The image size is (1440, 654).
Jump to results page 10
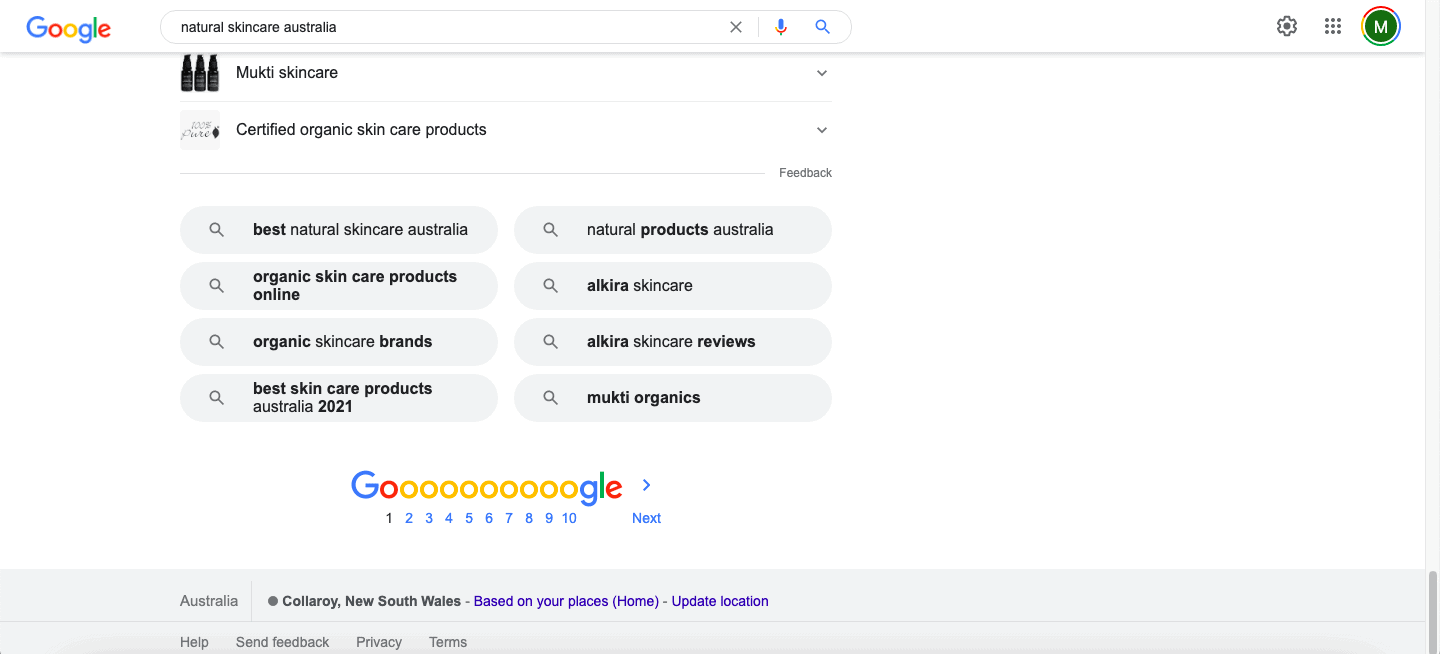(569, 518)
